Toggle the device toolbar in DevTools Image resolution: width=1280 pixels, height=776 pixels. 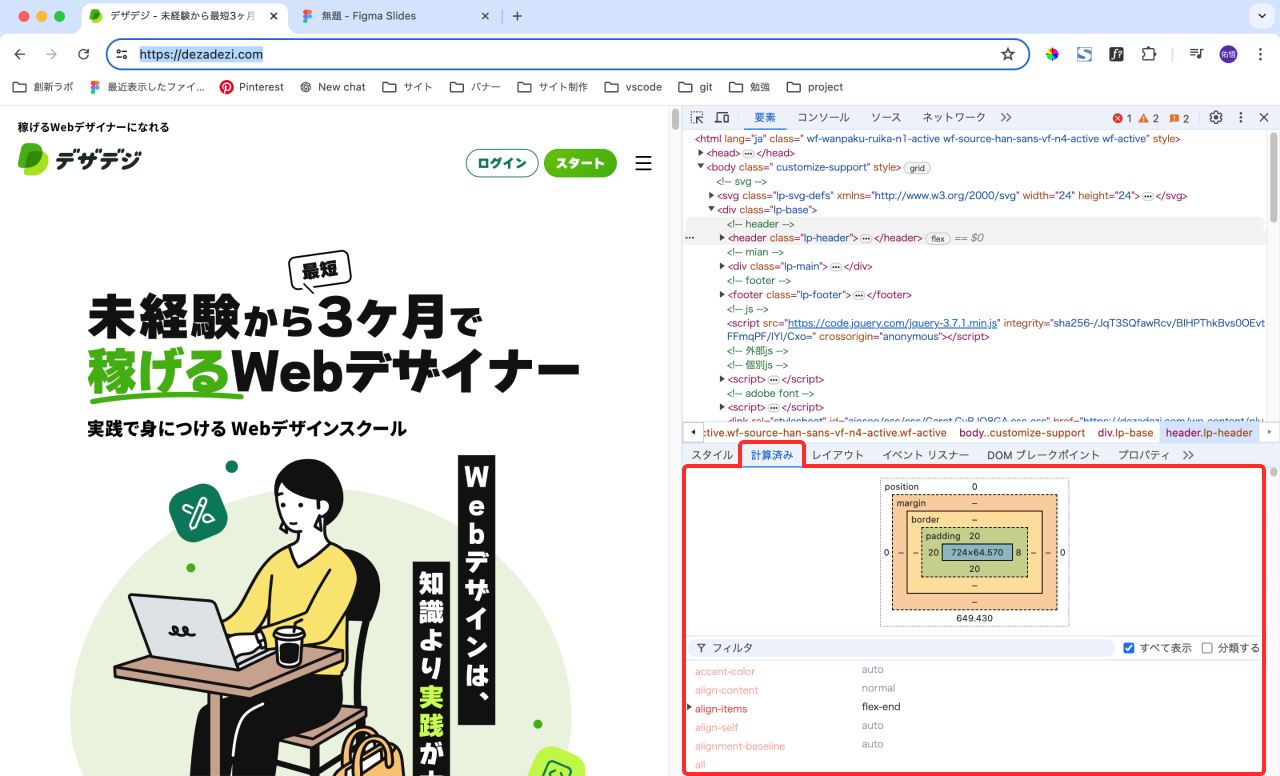click(x=722, y=117)
